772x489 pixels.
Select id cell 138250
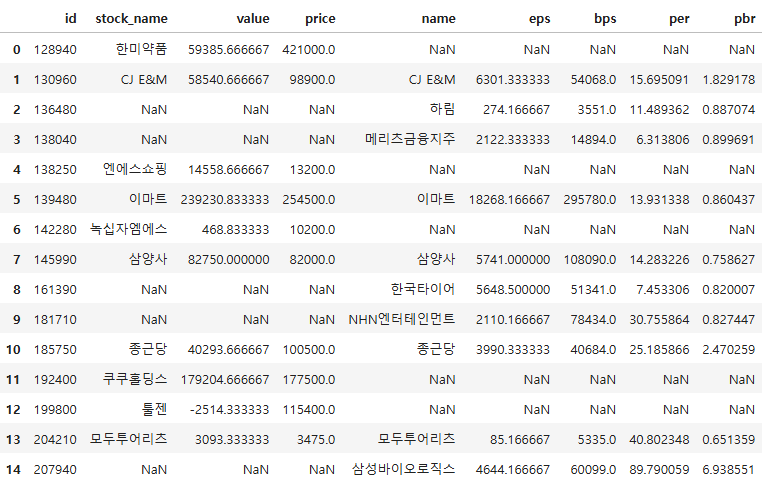(55, 170)
